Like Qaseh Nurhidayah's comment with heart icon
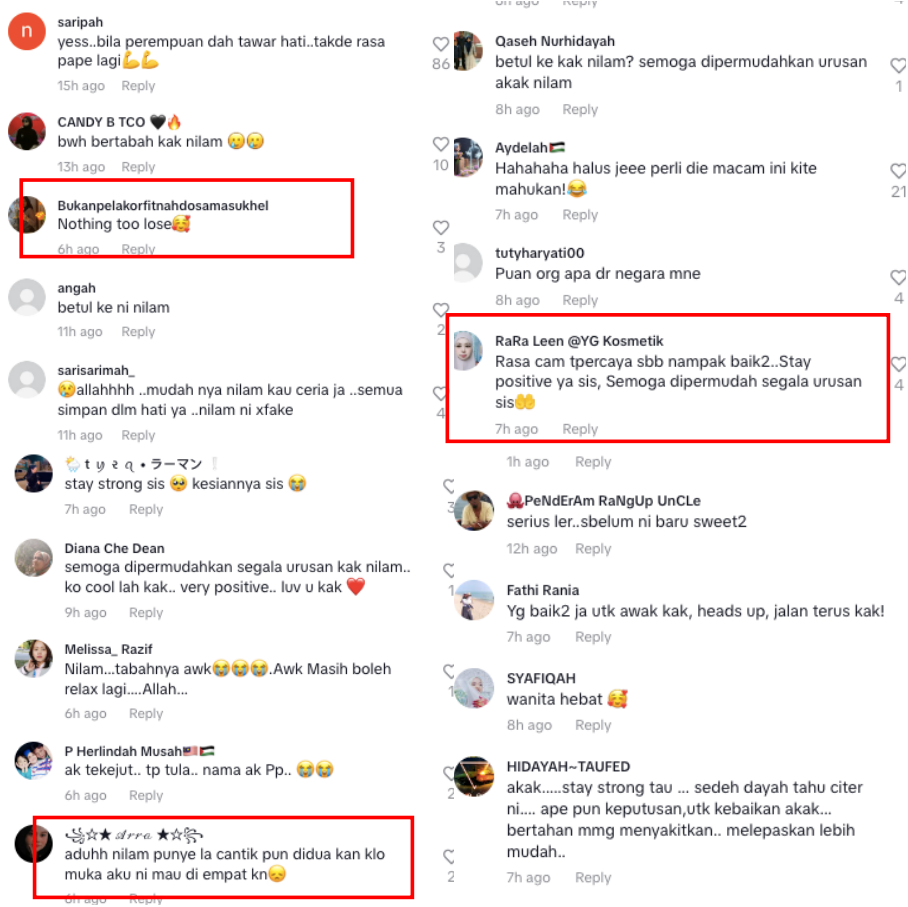908x907 pixels. [x=898, y=66]
